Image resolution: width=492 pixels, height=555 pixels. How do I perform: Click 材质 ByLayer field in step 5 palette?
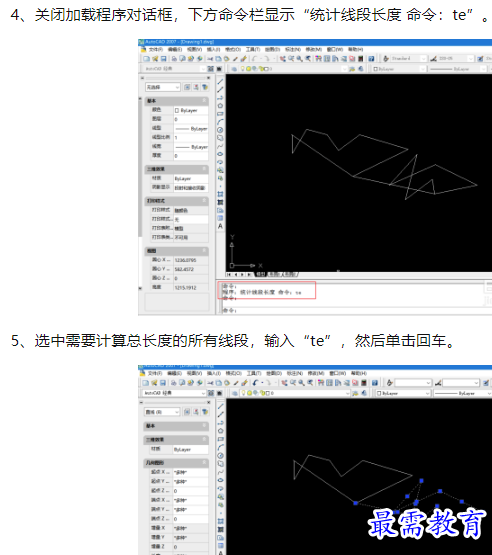pyautogui.click(x=191, y=450)
